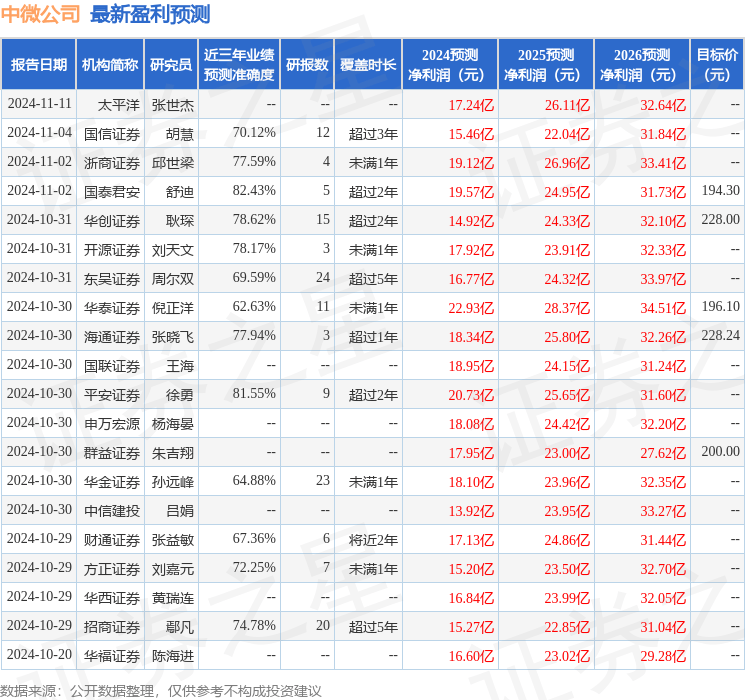Click target price 196.10
Viewport: 745px width, 700px height.
721,306
